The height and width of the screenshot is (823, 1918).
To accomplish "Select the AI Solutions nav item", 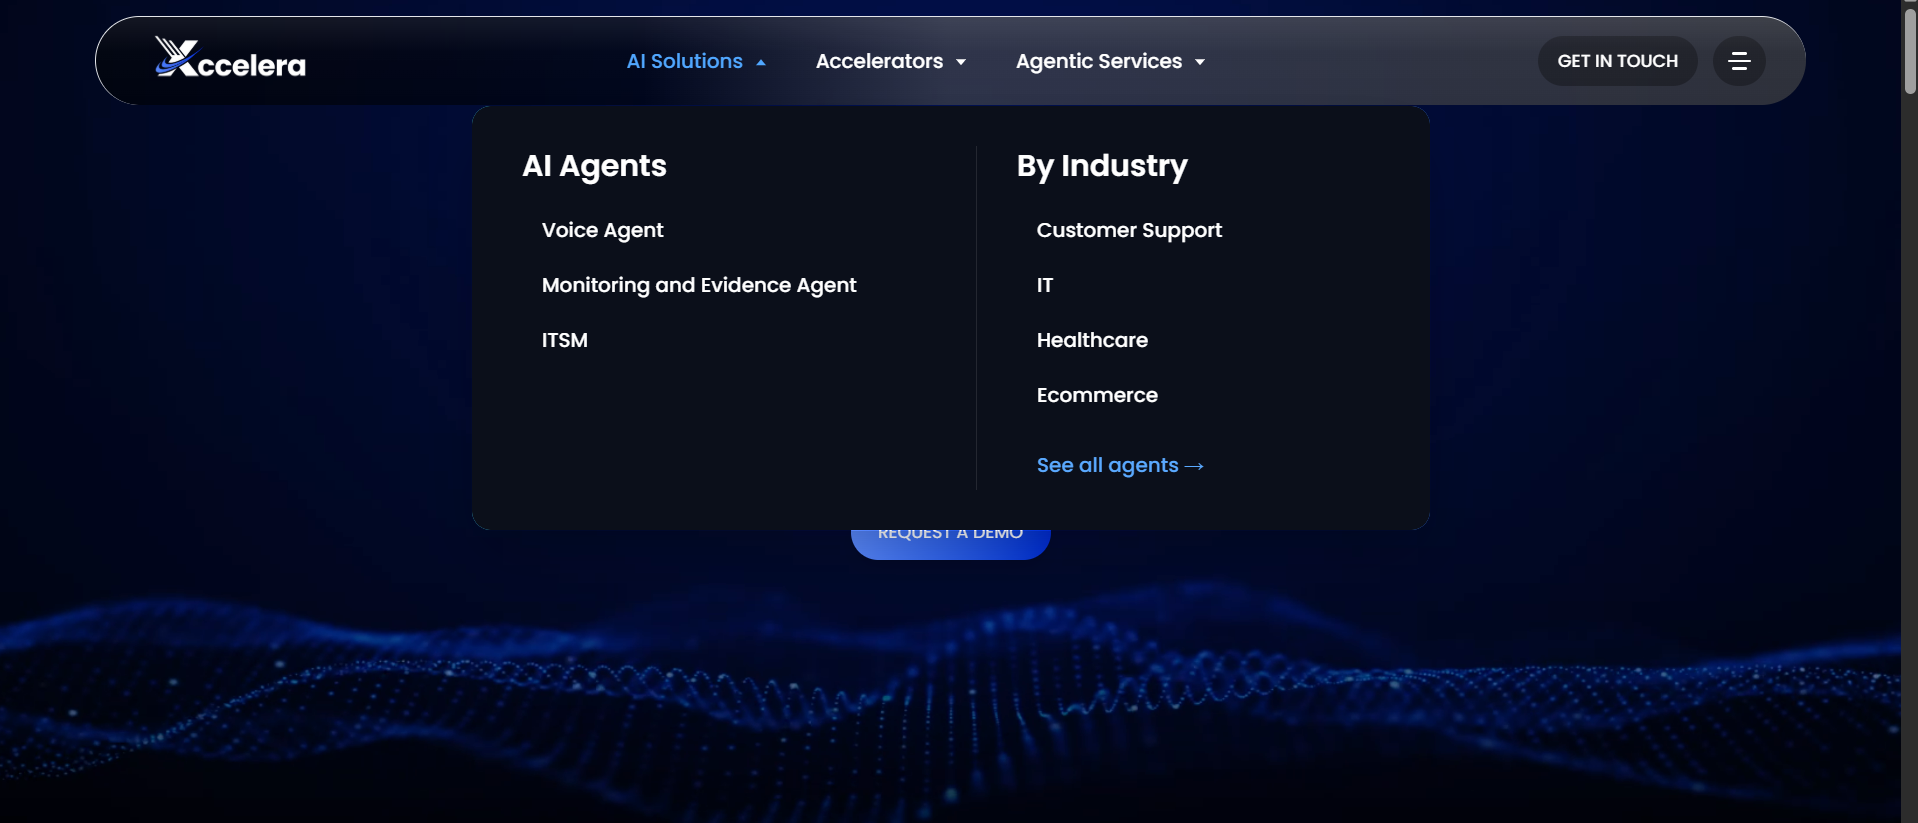I will click(x=685, y=61).
